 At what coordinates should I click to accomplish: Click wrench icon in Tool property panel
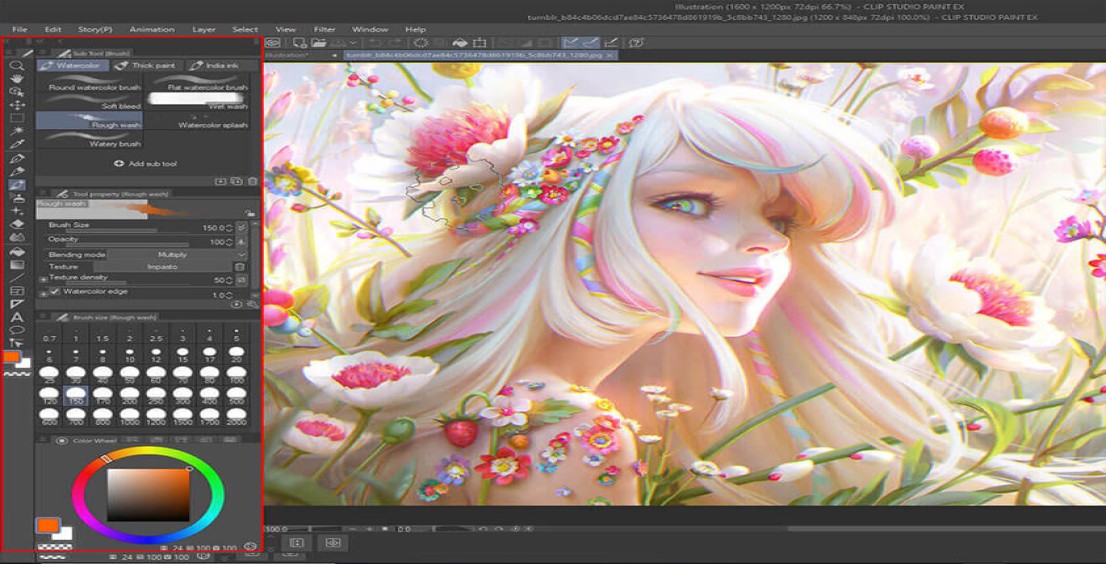253,304
